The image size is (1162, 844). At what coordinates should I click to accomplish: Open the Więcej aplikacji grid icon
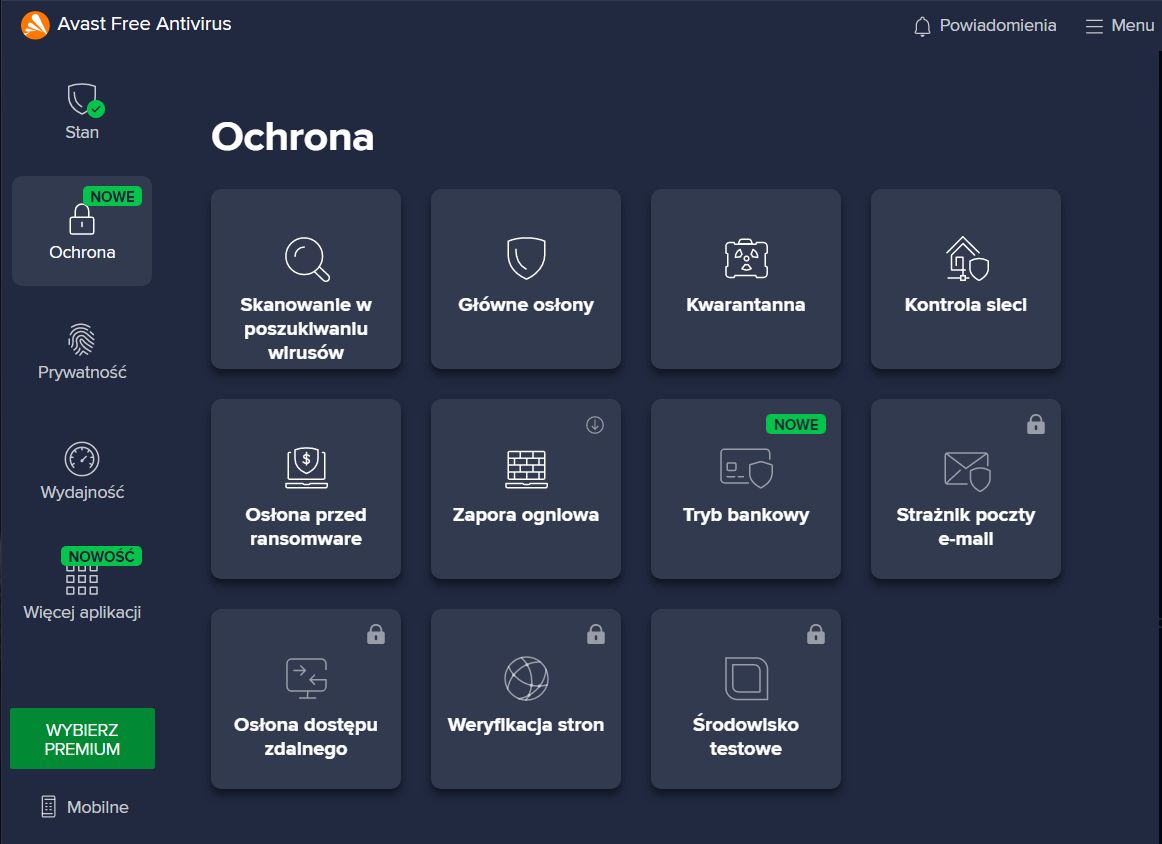pos(82,580)
